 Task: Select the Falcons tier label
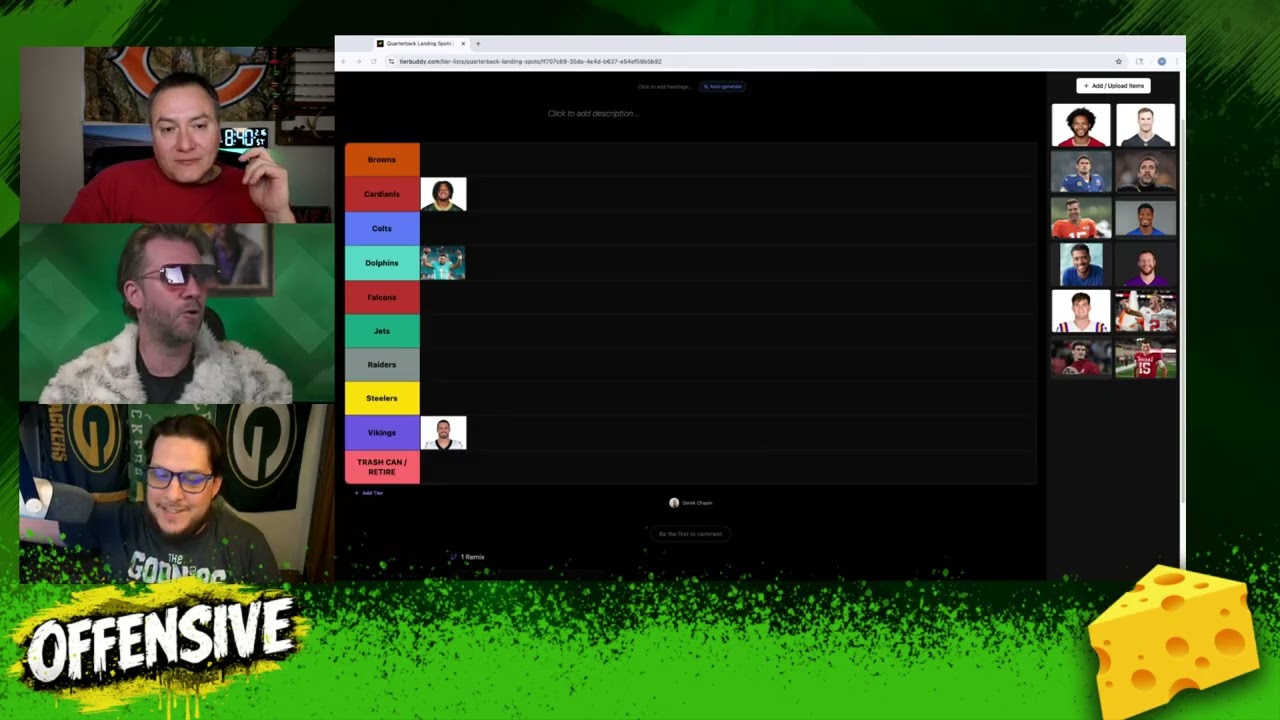382,297
